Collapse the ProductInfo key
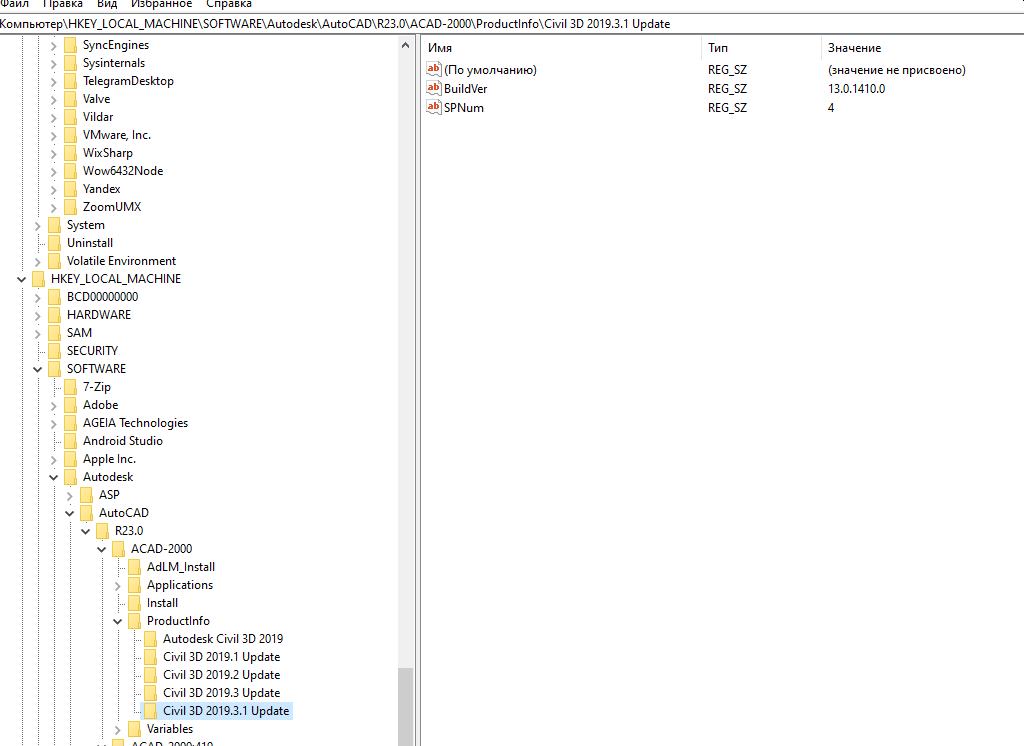Image resolution: width=1024 pixels, height=746 pixels. pyautogui.click(x=118, y=621)
